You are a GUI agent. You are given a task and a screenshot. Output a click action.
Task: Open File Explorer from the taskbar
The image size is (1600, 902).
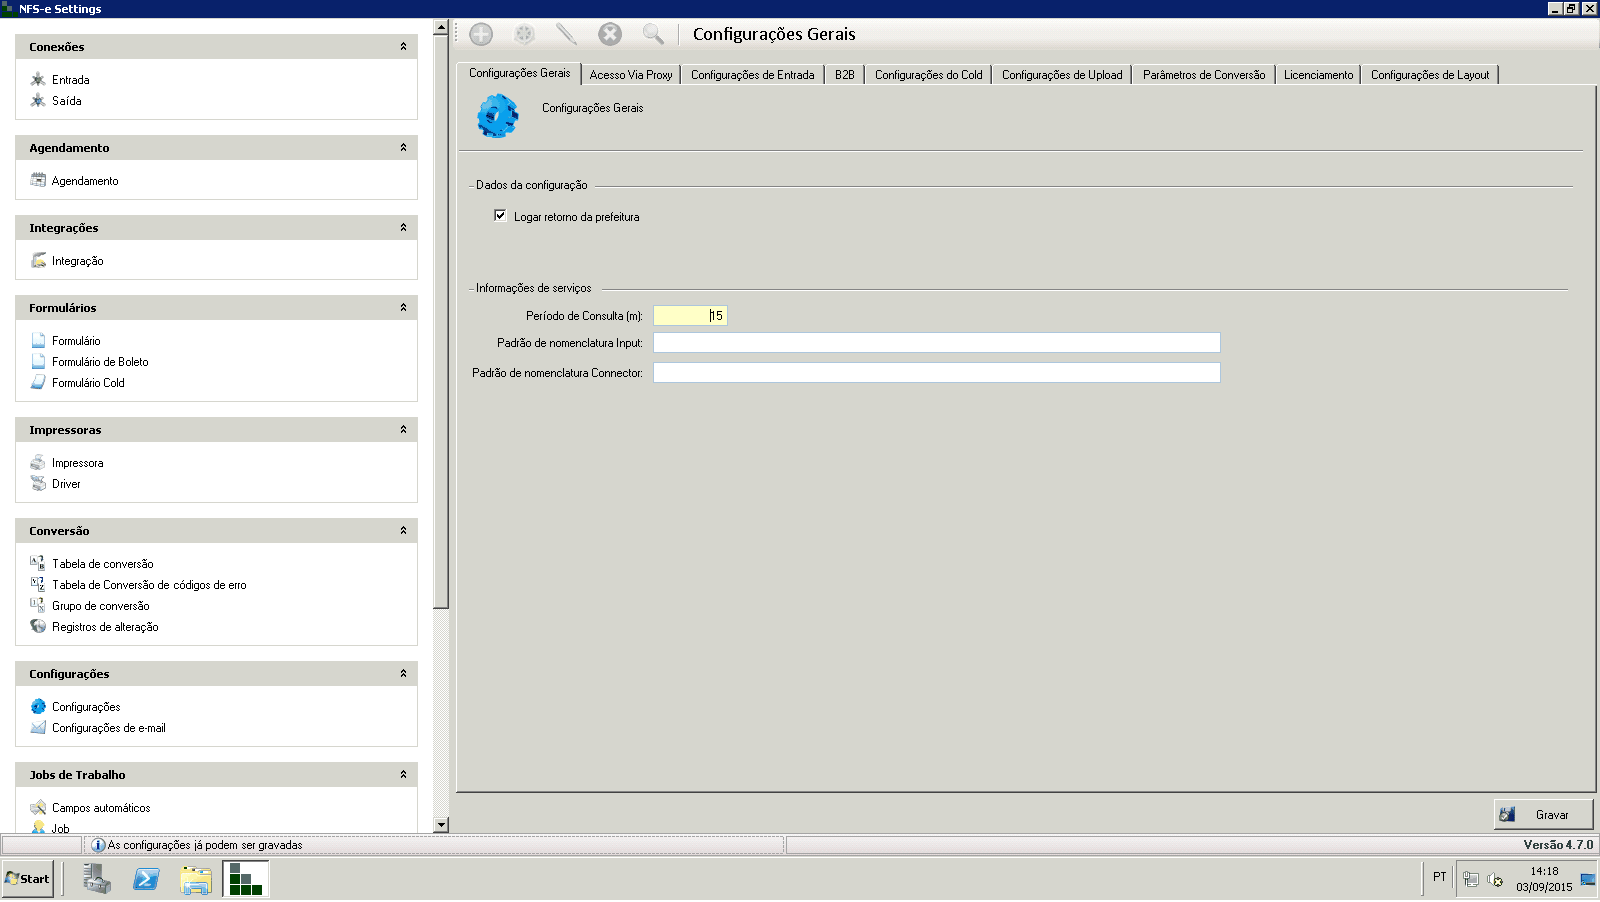[x=196, y=879]
